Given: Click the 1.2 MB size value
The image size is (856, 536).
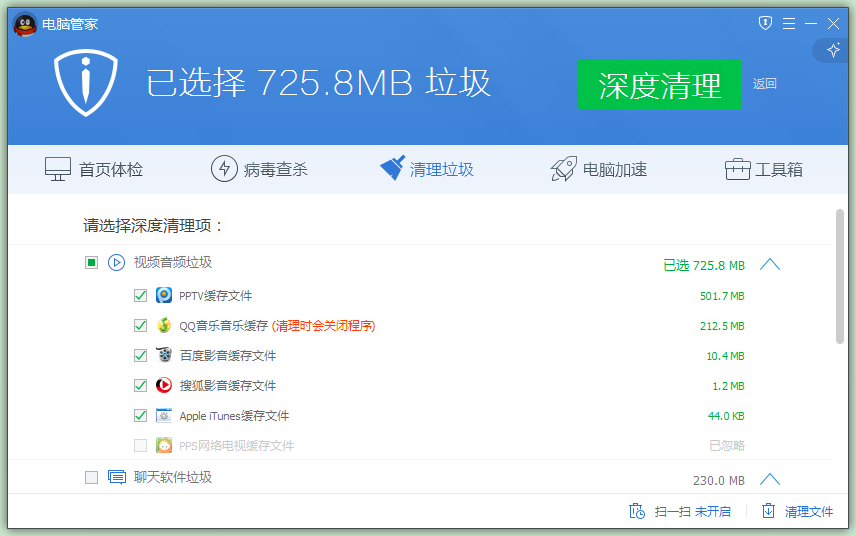Looking at the screenshot, I should (728, 386).
